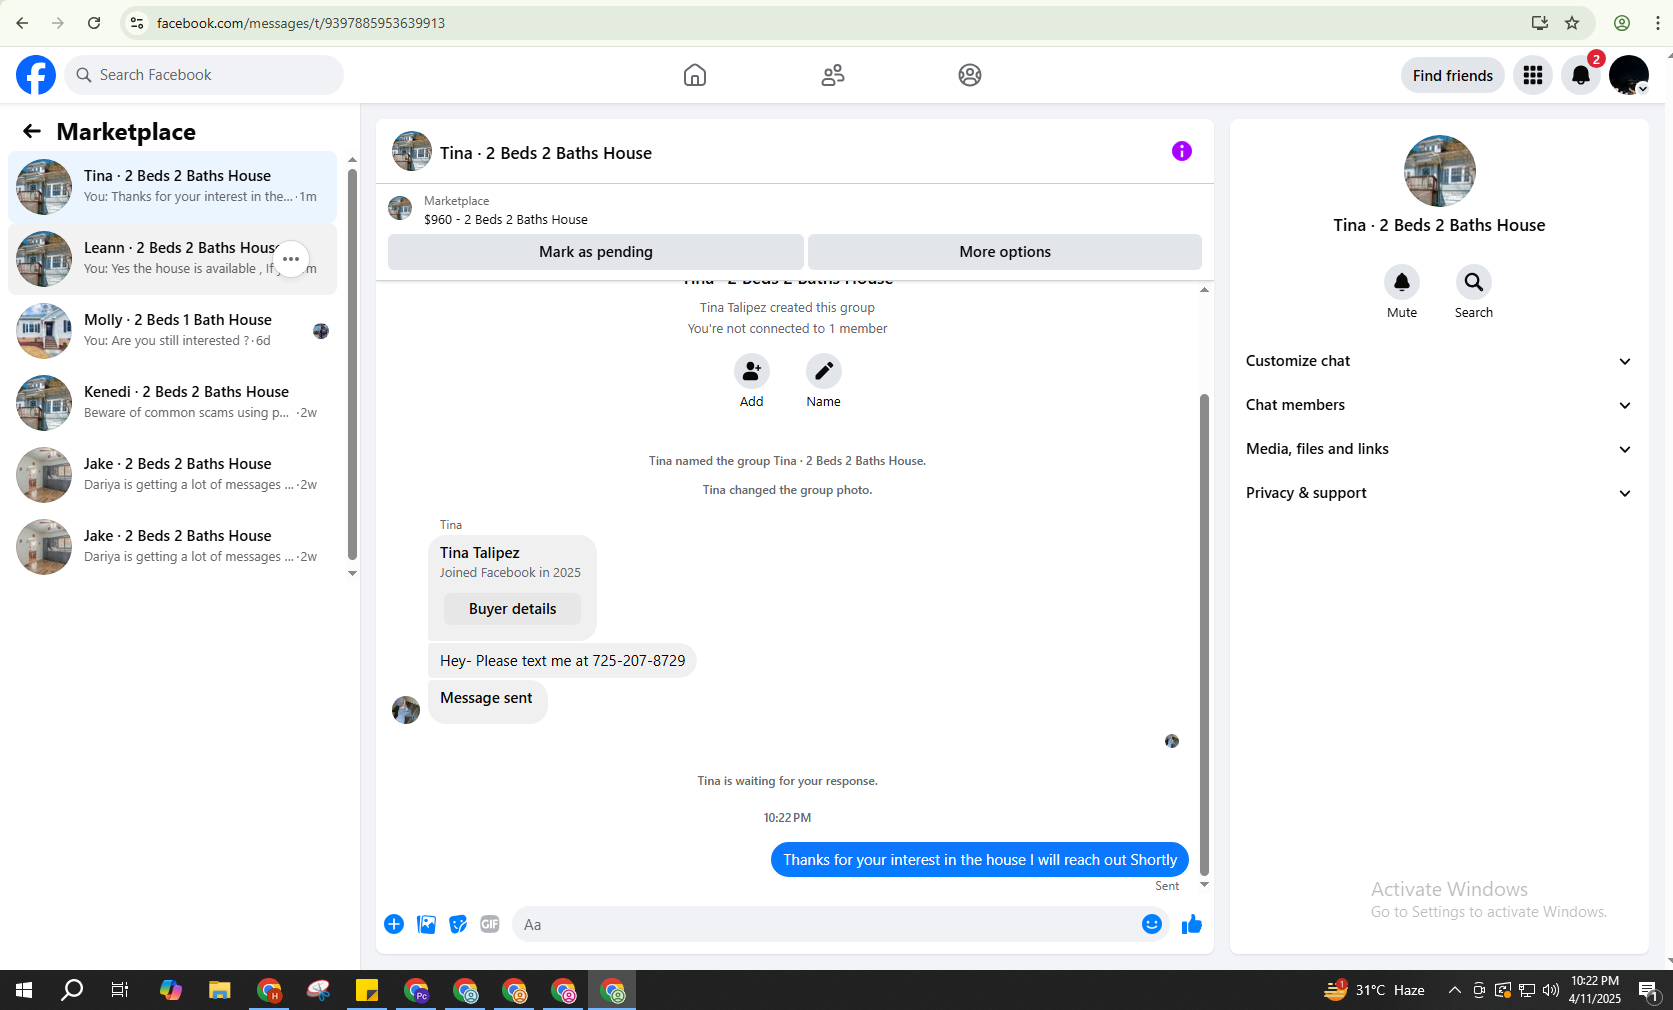Open Windows Start menu
This screenshot has width=1673, height=1010.
[24, 990]
